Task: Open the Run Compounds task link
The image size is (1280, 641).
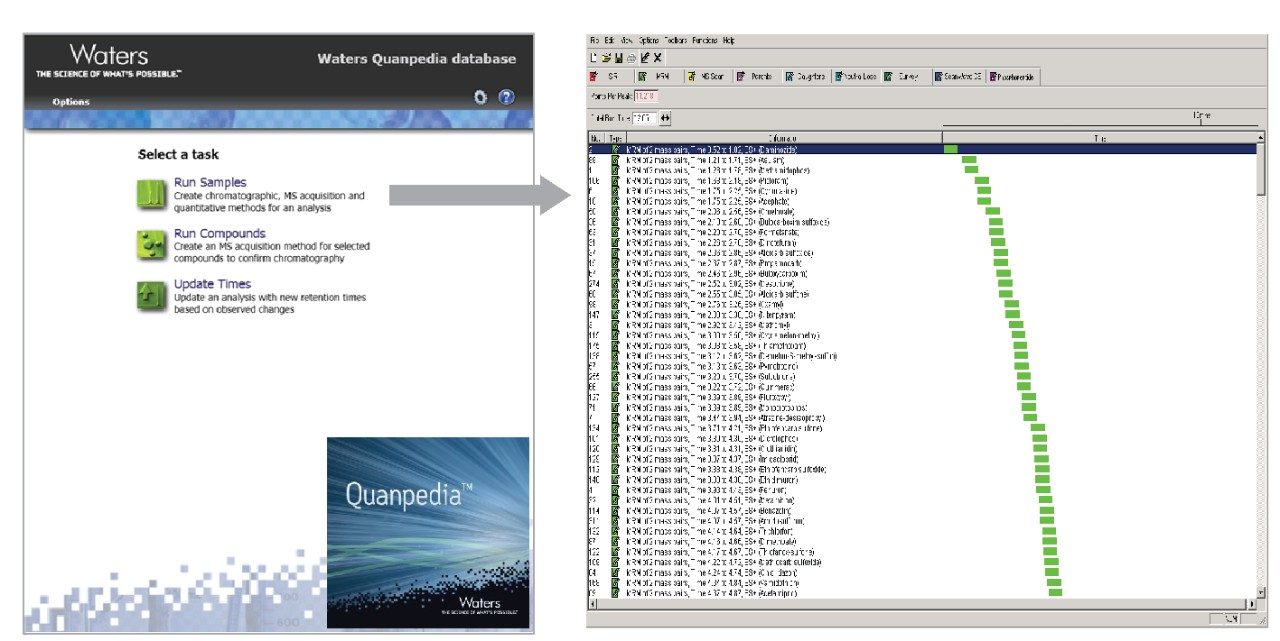Action: 220,234
